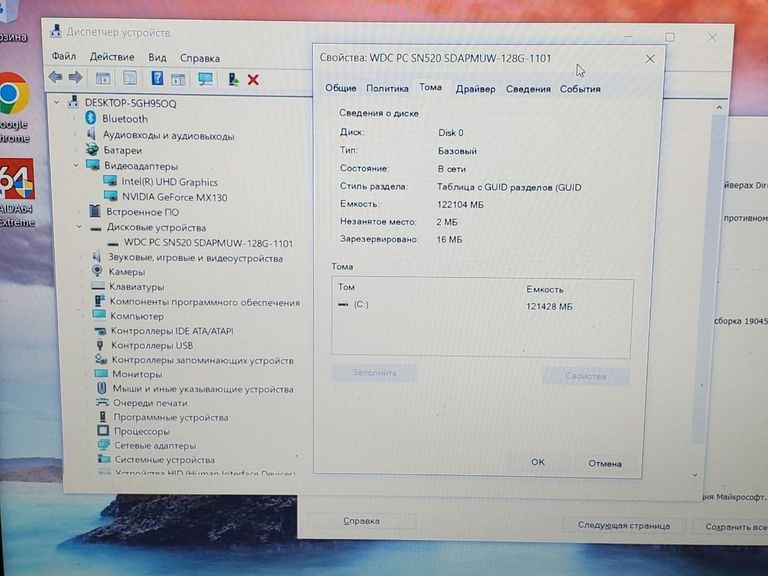Open the Вид menu

tap(157, 57)
